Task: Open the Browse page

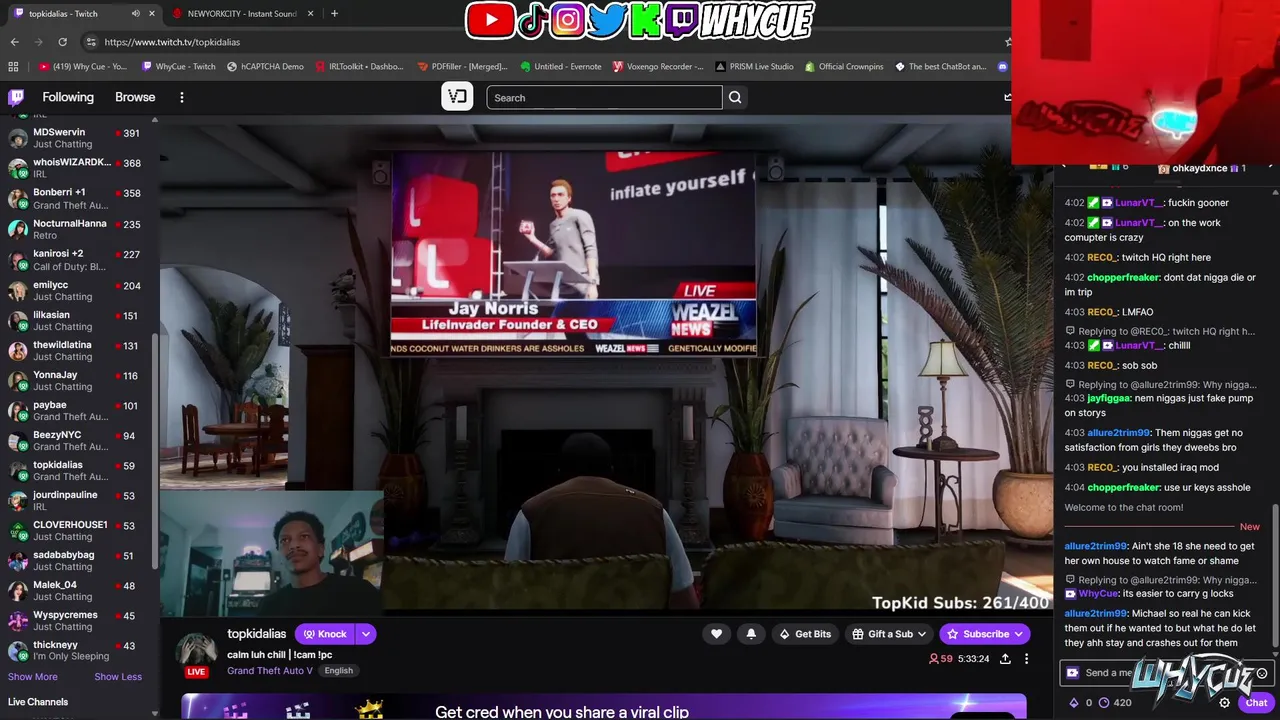Action: pos(135,97)
